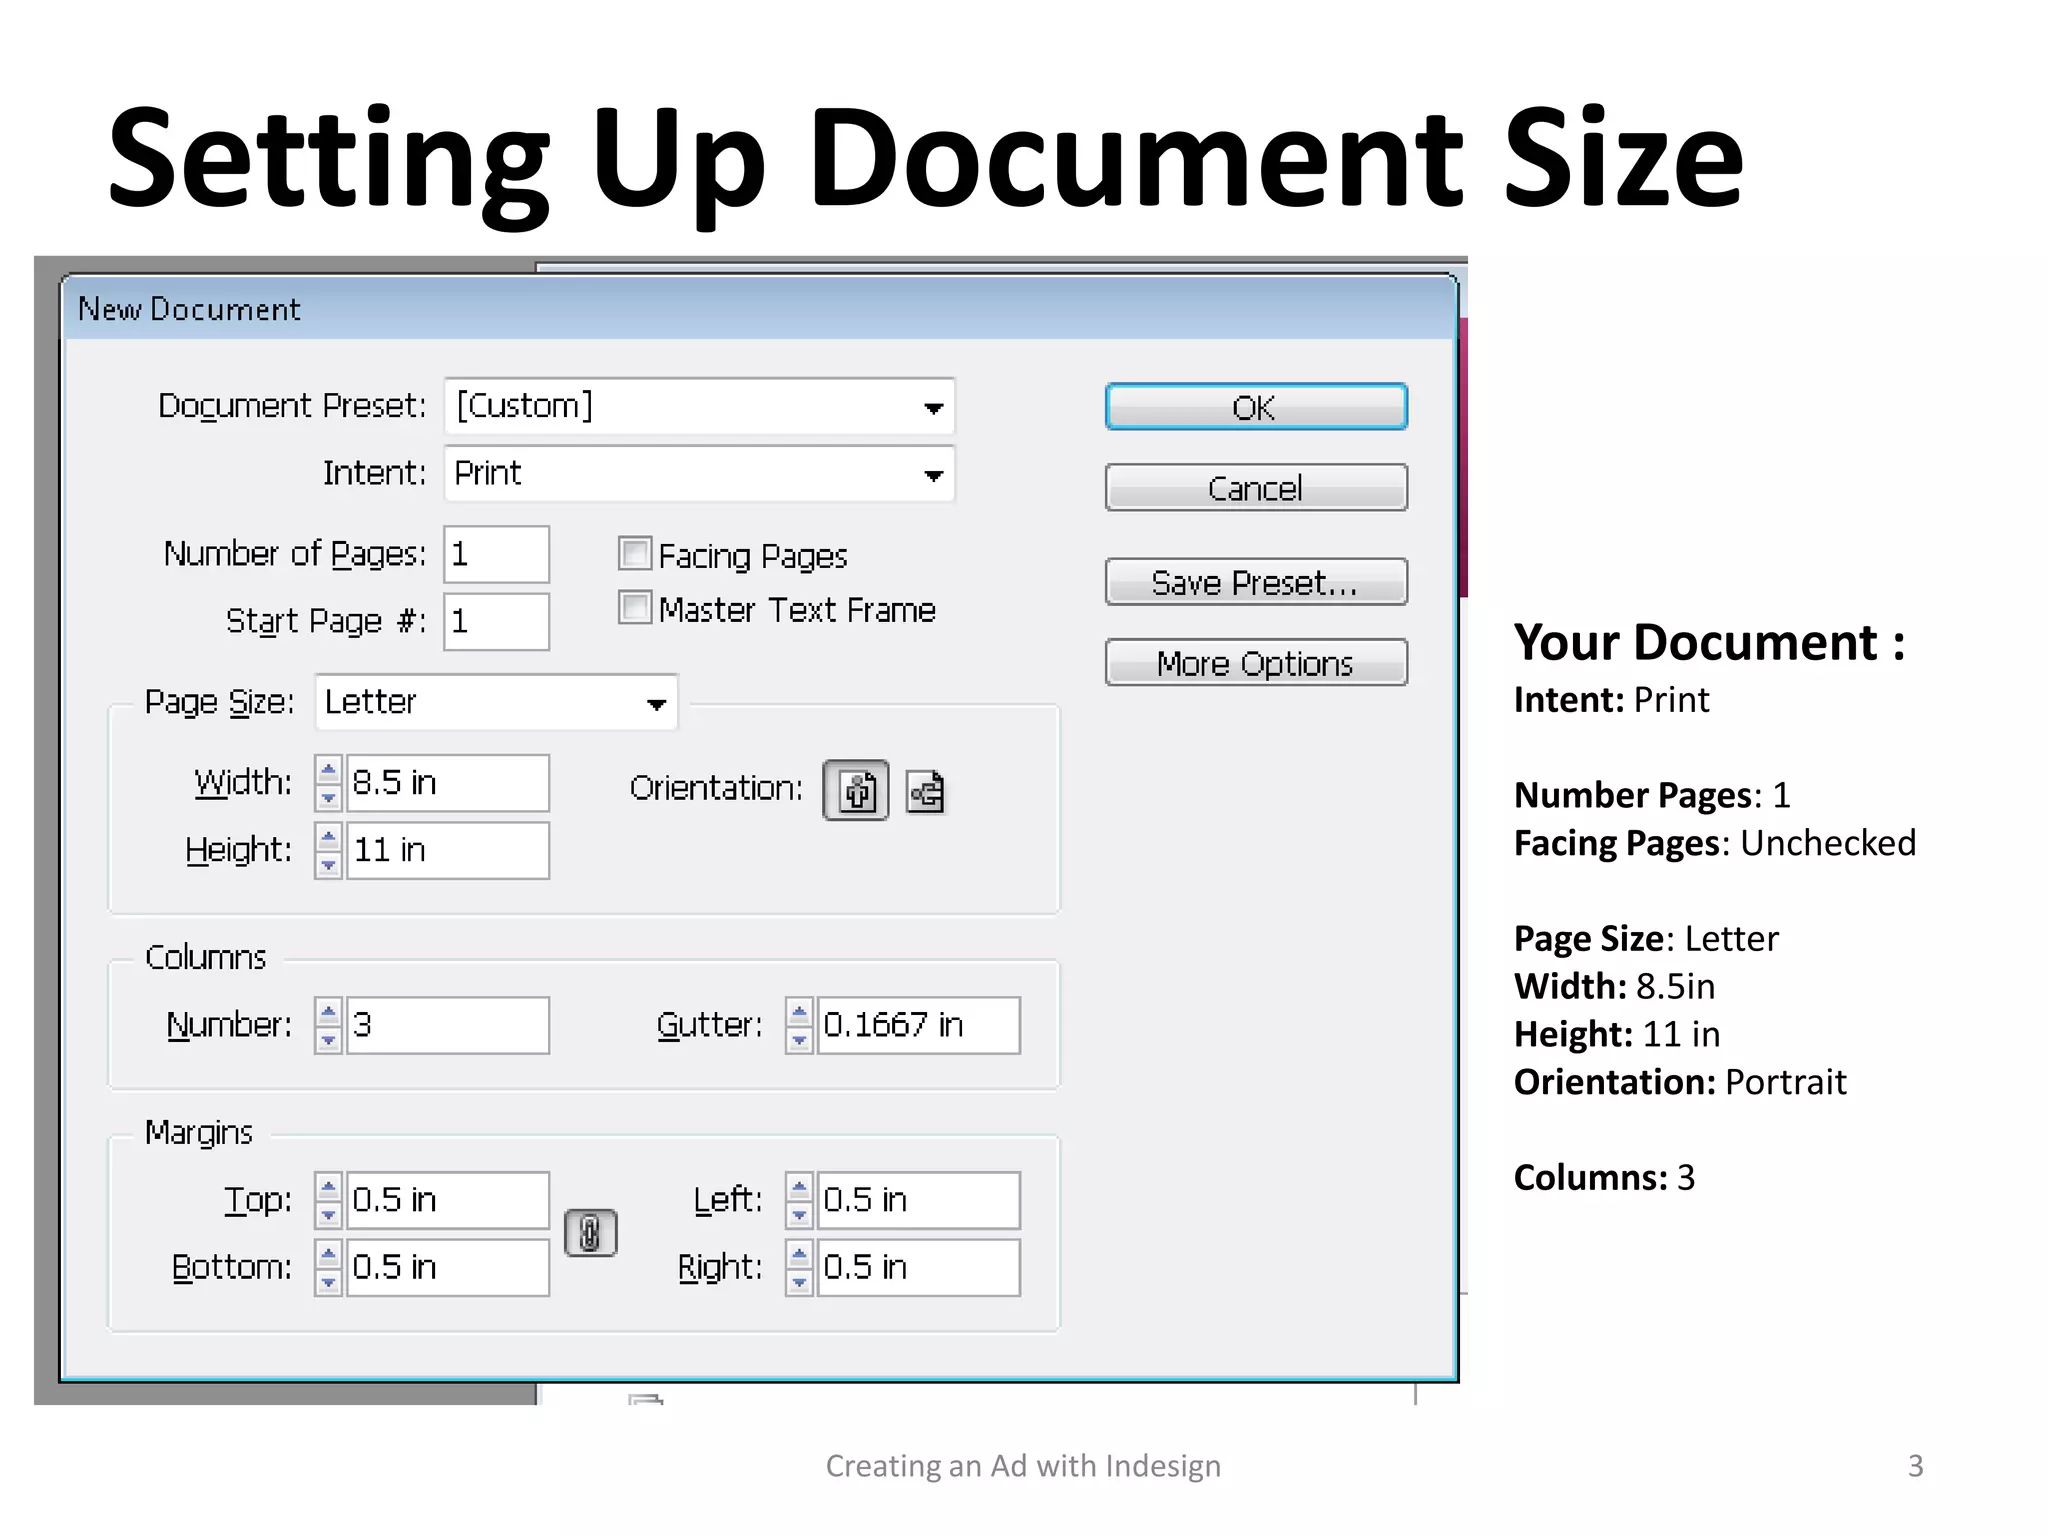Decrease Bottom margin with down stepper

(x=328, y=1281)
